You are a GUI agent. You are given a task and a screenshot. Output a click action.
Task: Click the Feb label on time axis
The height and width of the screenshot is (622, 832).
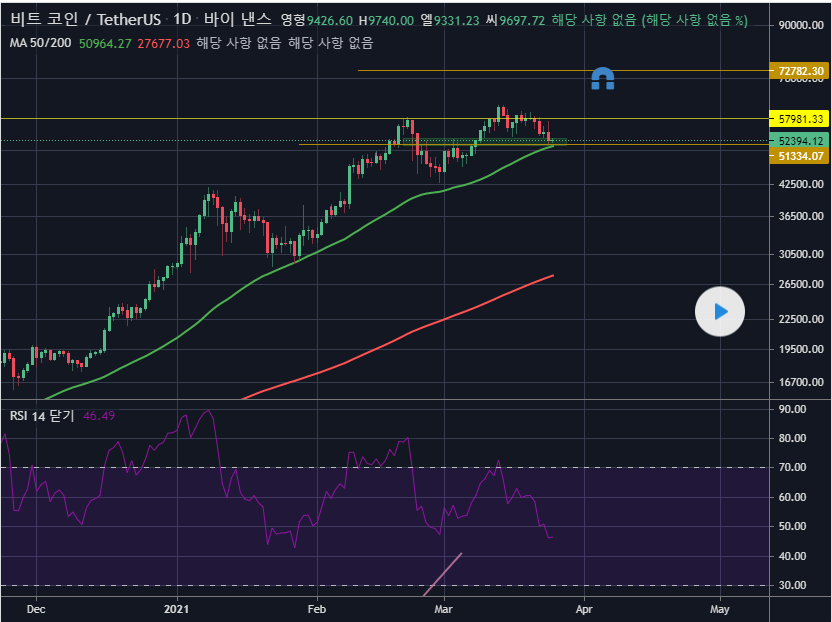317,607
